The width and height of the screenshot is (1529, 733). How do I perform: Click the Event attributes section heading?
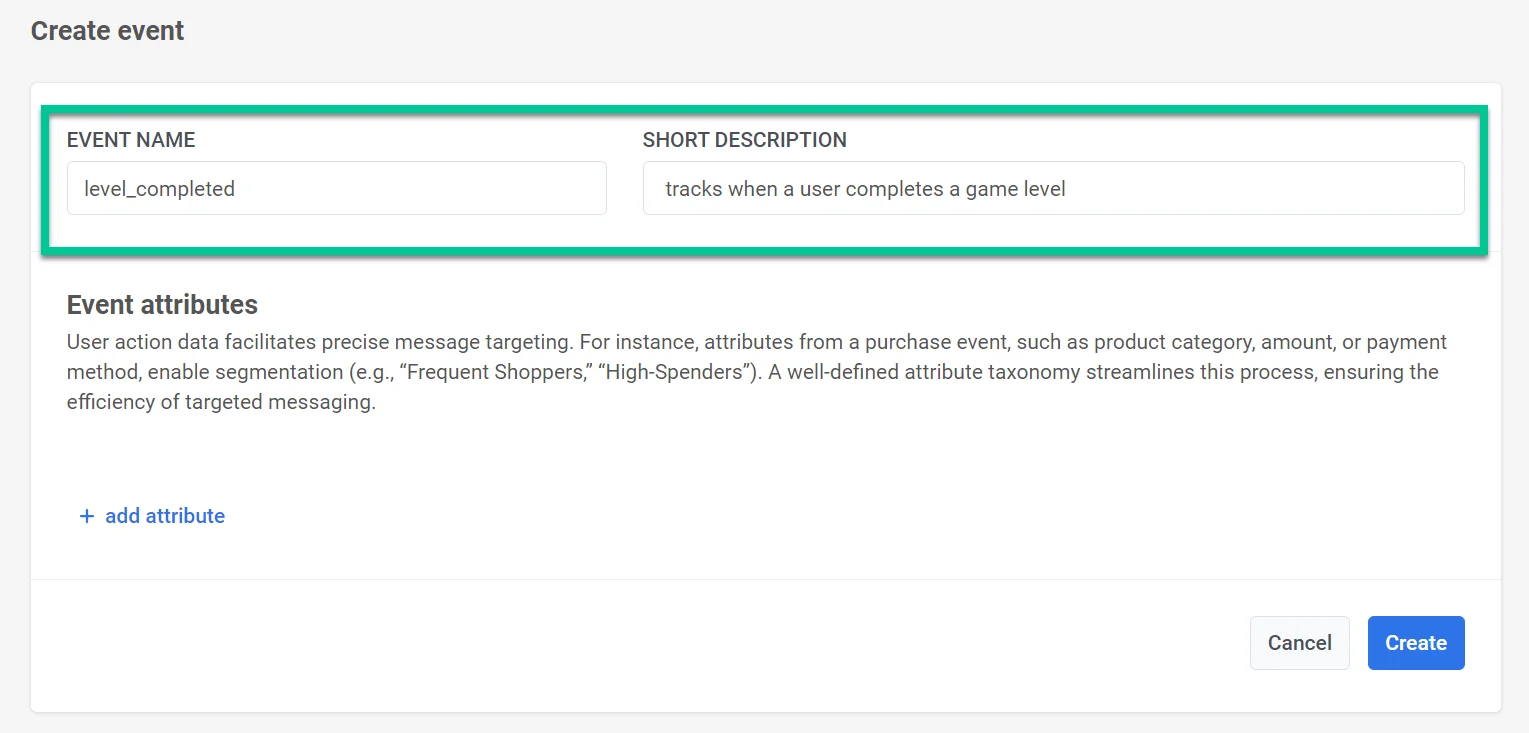(162, 304)
